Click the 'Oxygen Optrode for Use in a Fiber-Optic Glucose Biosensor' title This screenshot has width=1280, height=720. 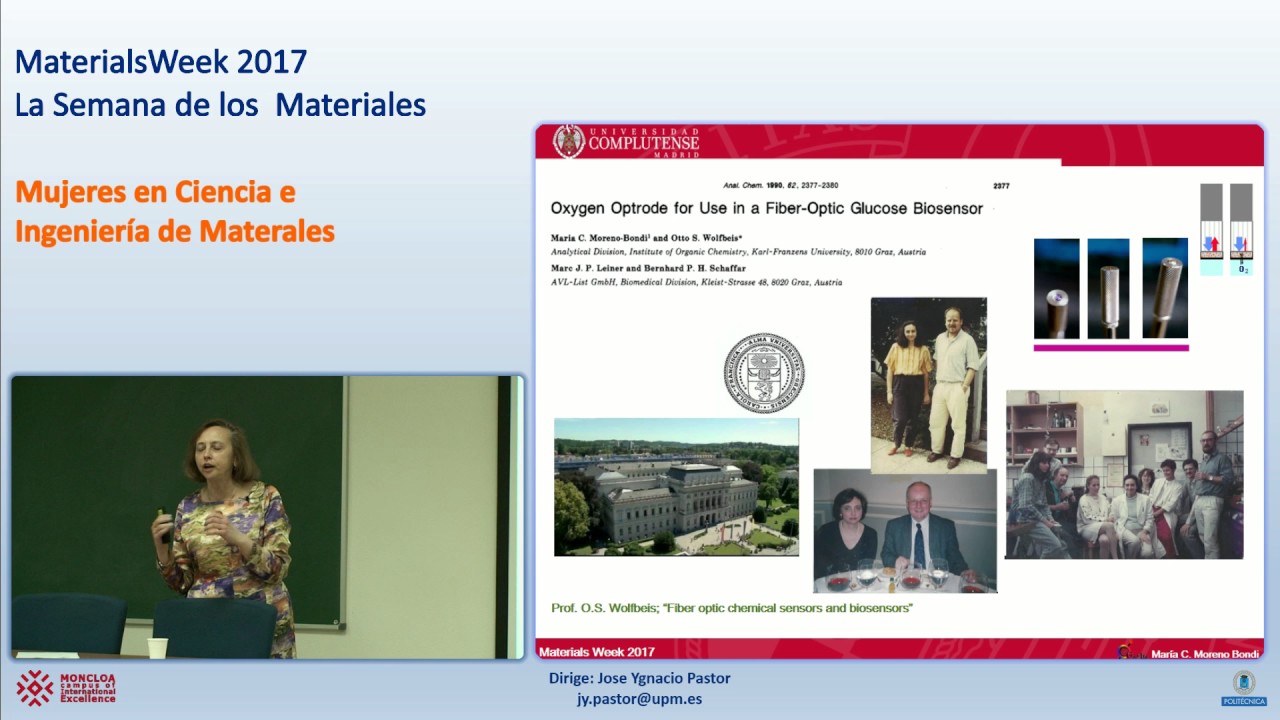click(767, 208)
